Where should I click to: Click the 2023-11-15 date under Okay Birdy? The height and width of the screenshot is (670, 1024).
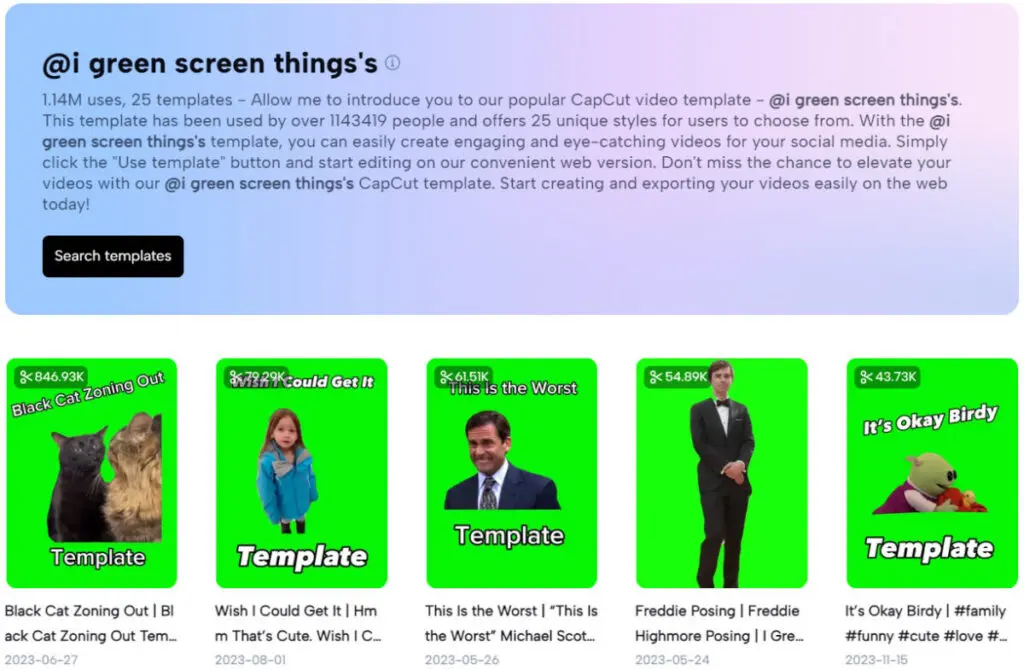pos(876,660)
